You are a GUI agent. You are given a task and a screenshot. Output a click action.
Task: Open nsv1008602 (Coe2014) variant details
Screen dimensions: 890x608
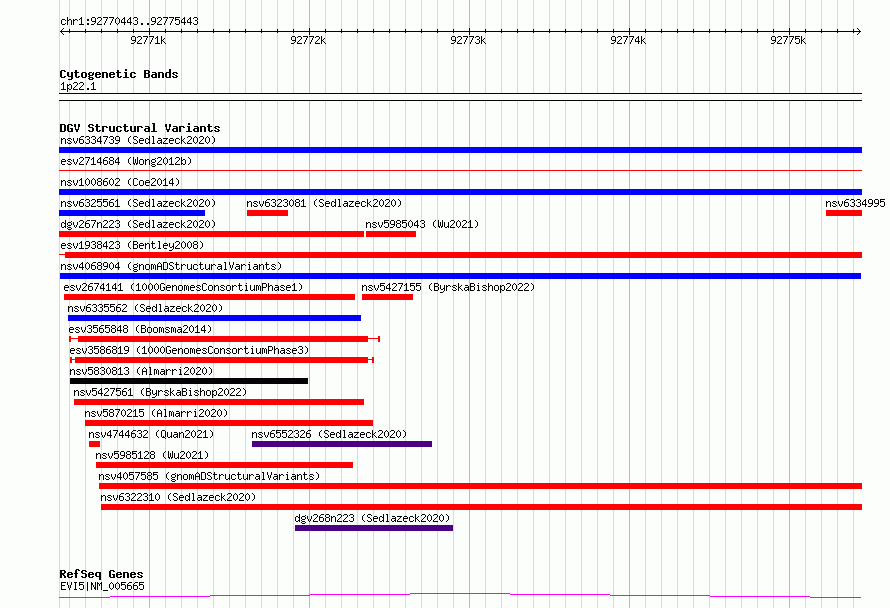click(120, 182)
